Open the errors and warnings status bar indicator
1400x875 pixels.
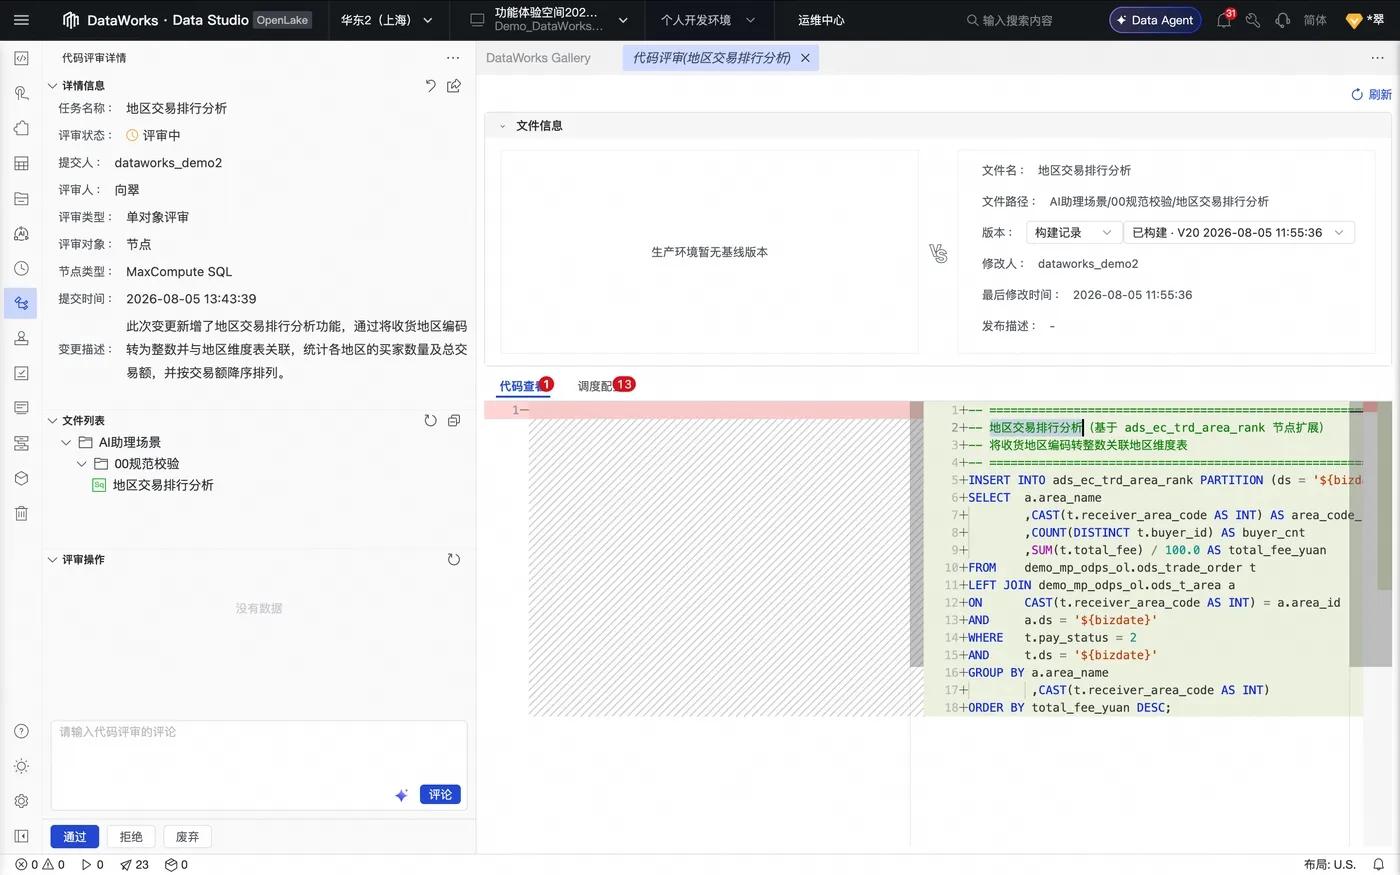point(40,865)
